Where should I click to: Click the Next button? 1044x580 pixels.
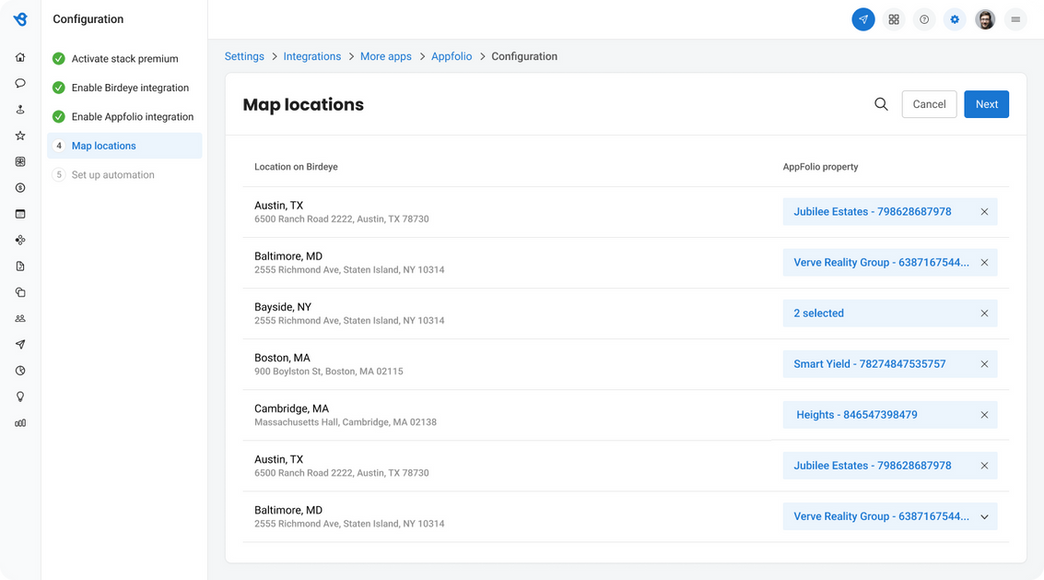[986, 104]
